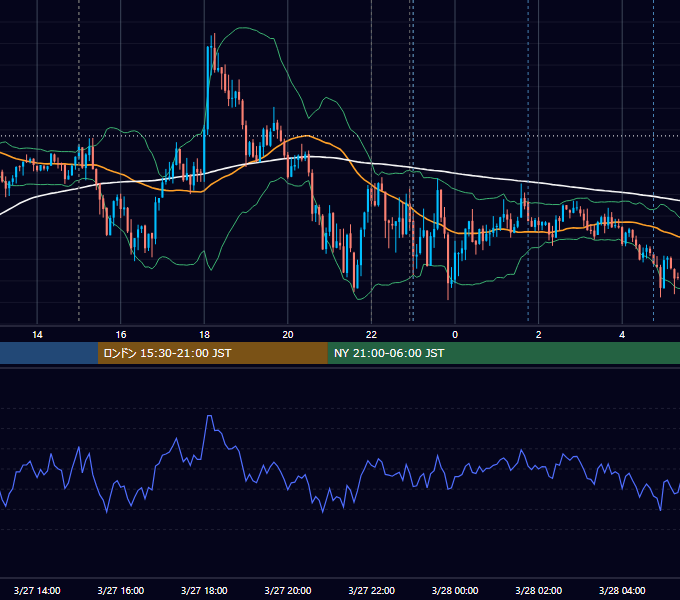
Task: Click the "18" hour label on price chart axis
Action: click(x=204, y=335)
